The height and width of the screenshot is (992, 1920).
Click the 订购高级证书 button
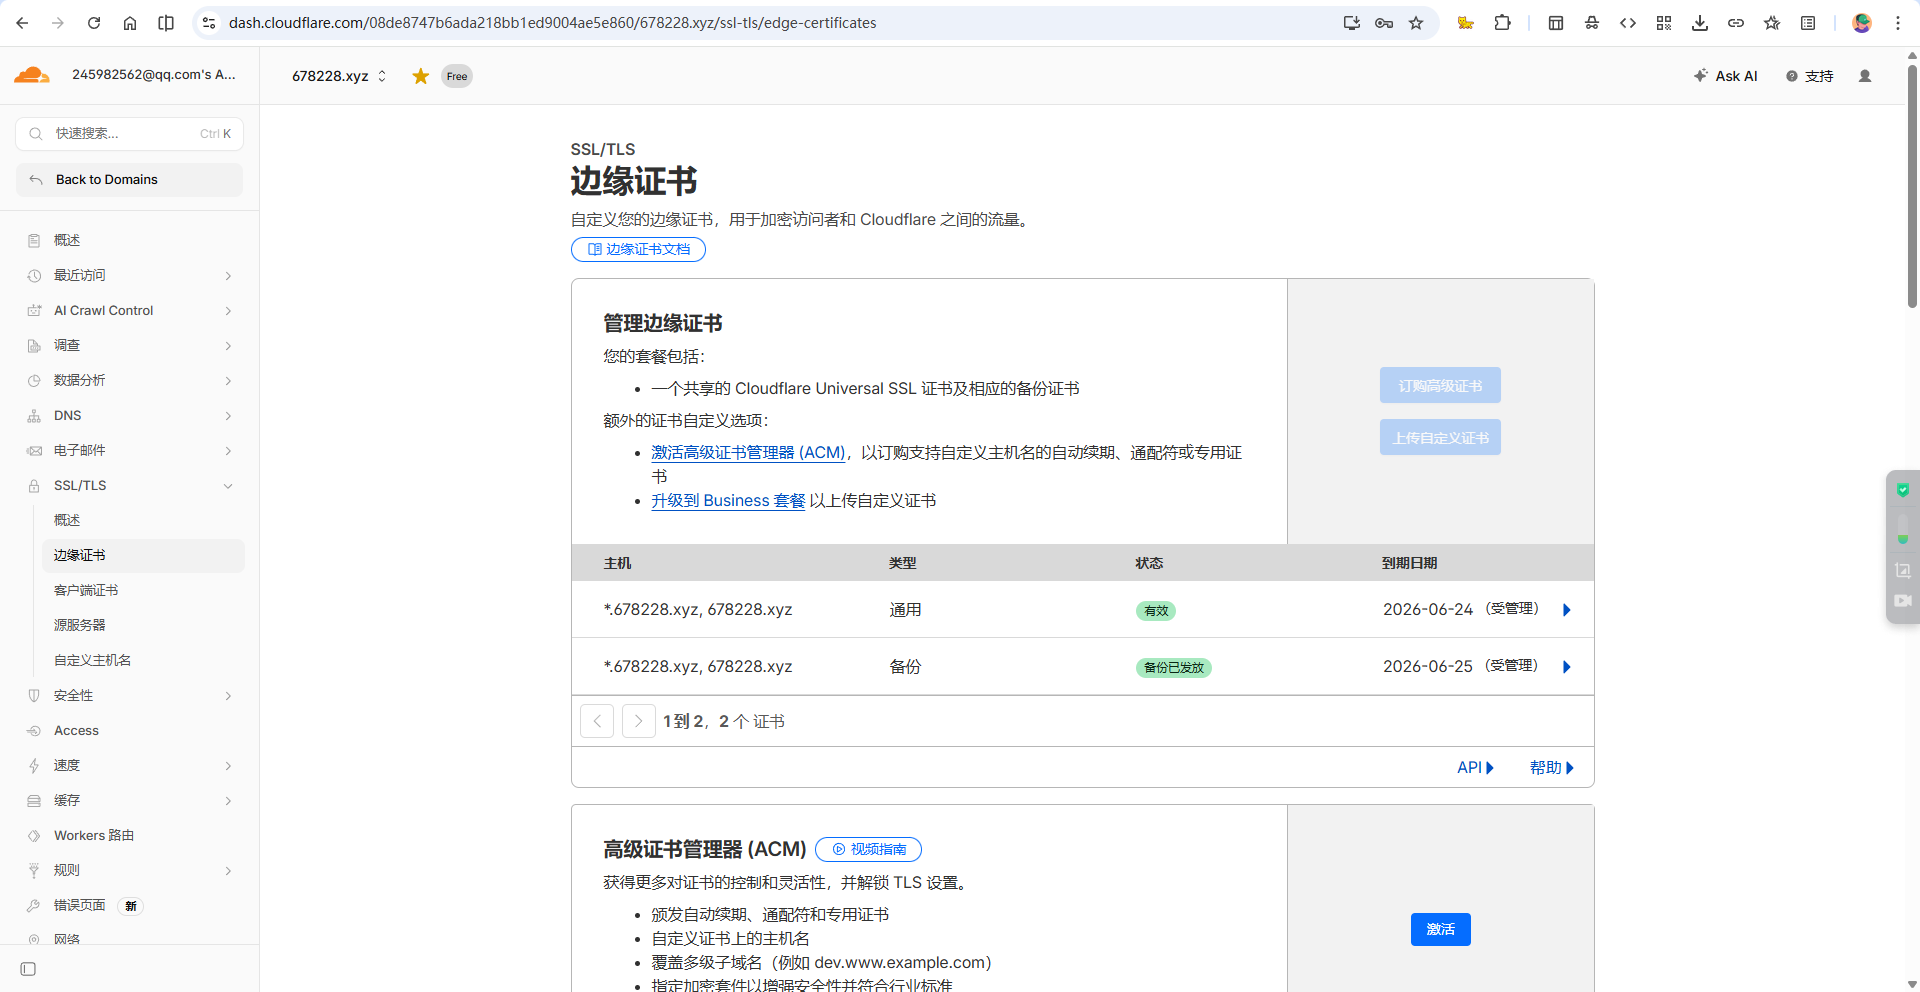click(x=1440, y=385)
